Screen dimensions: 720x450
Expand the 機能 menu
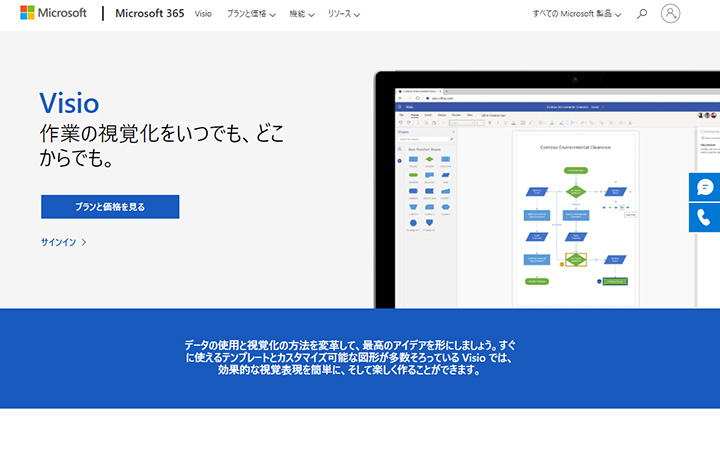[x=302, y=14]
